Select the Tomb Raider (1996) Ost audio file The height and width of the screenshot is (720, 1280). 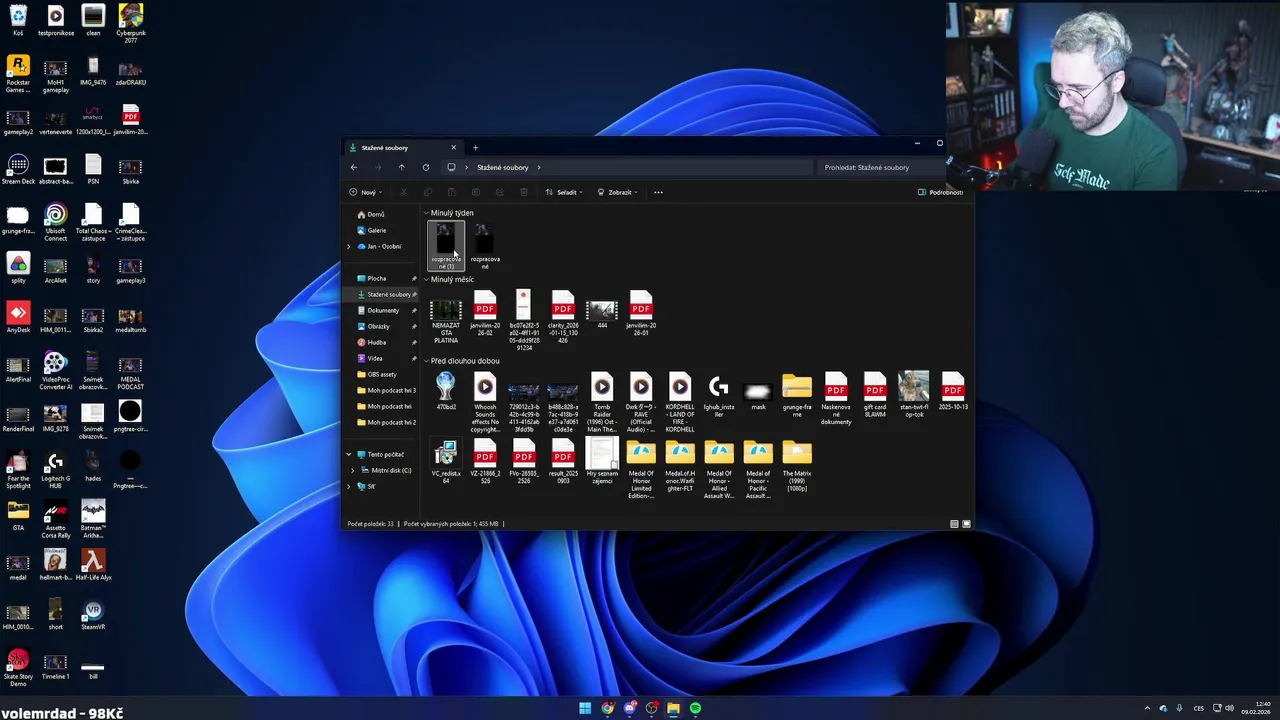(602, 403)
